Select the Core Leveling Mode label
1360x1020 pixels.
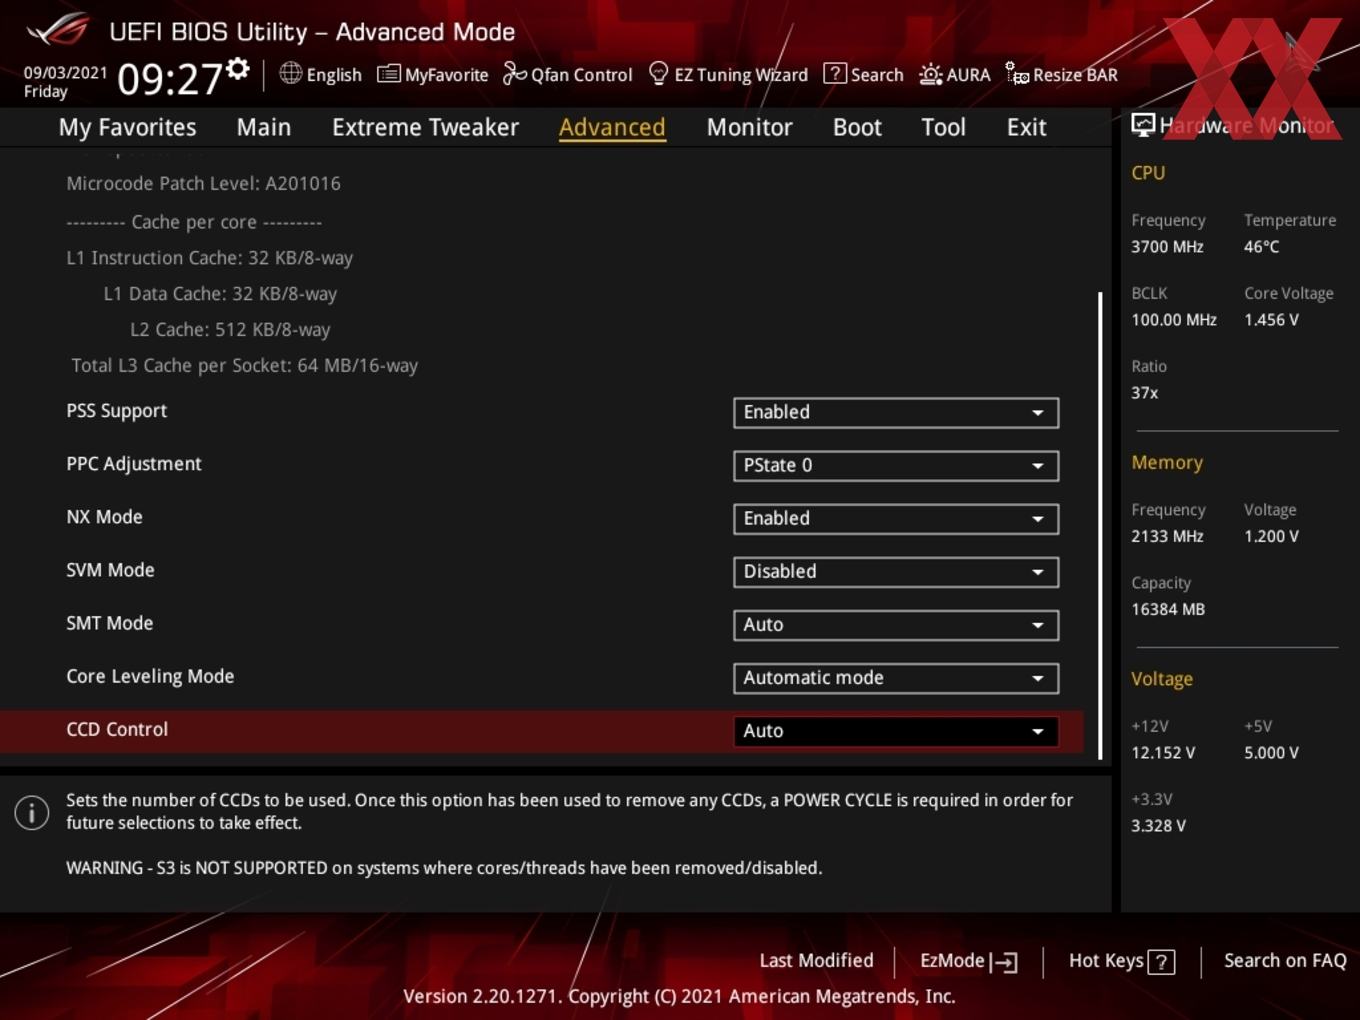click(150, 676)
